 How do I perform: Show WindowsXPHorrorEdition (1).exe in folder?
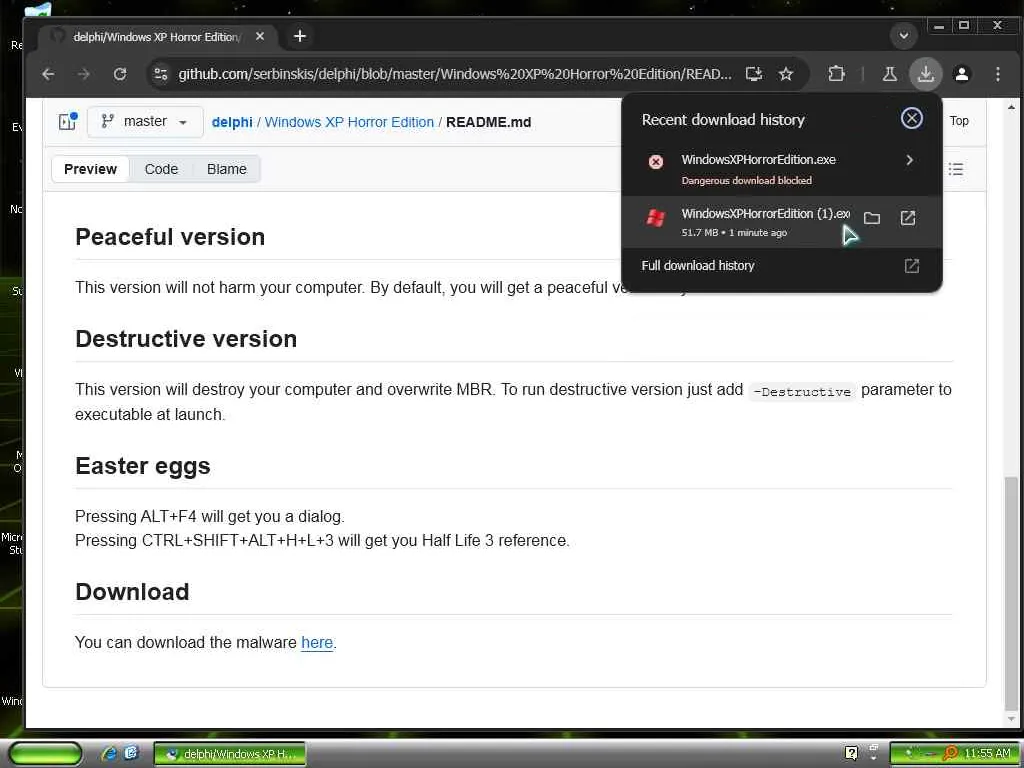point(872,218)
